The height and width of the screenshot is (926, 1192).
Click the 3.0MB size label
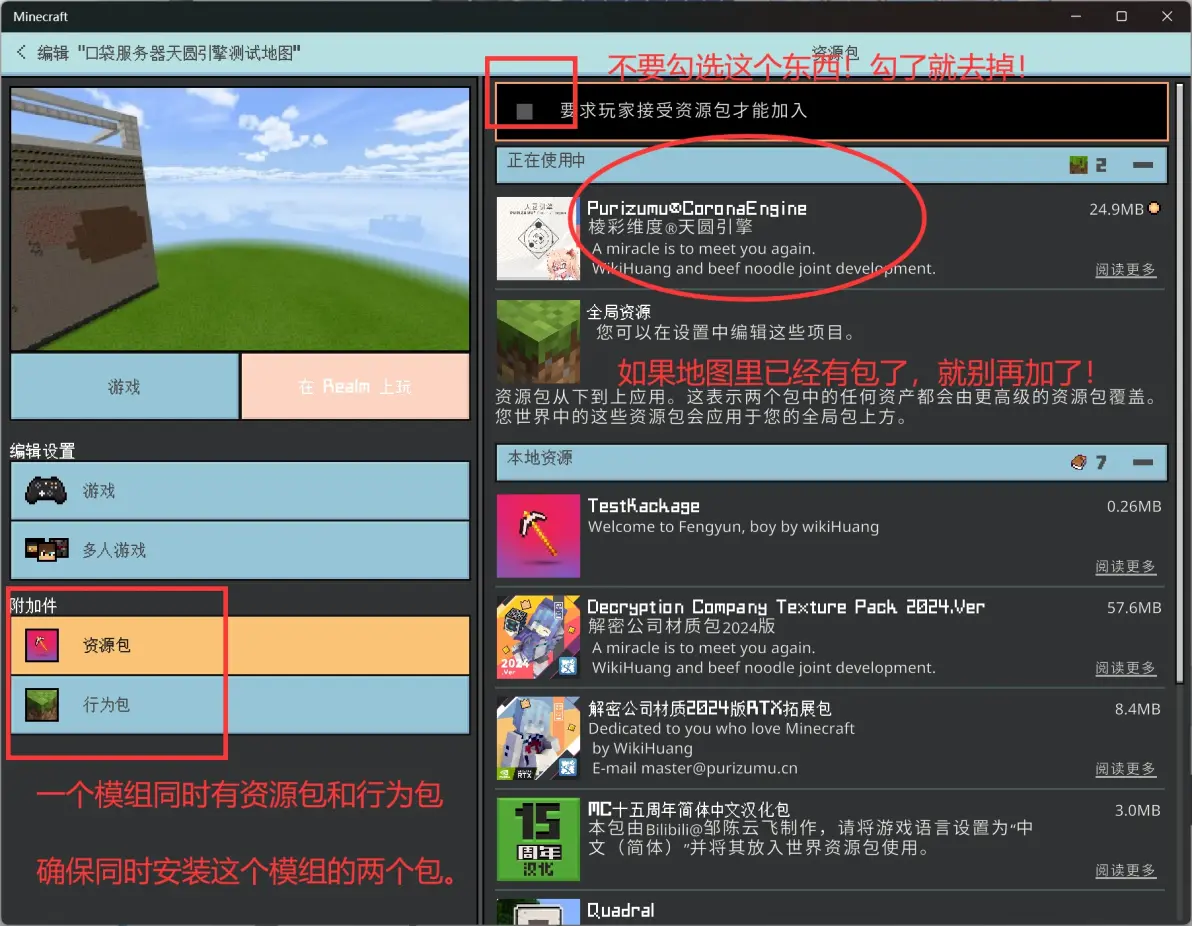1137,810
